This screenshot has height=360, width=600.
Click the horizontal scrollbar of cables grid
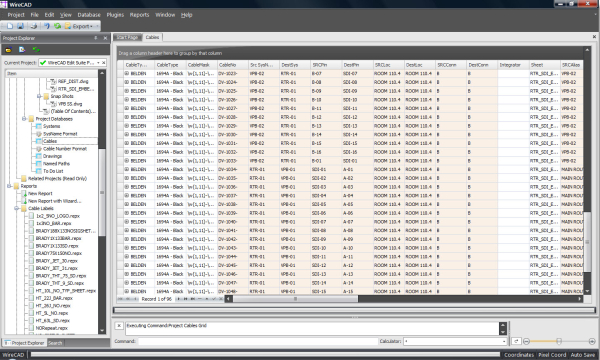tap(404, 299)
